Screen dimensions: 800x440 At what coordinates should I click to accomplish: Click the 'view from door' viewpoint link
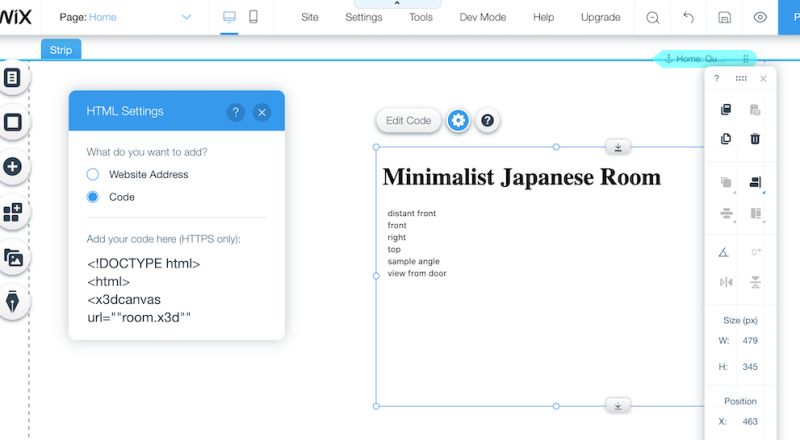(x=417, y=274)
